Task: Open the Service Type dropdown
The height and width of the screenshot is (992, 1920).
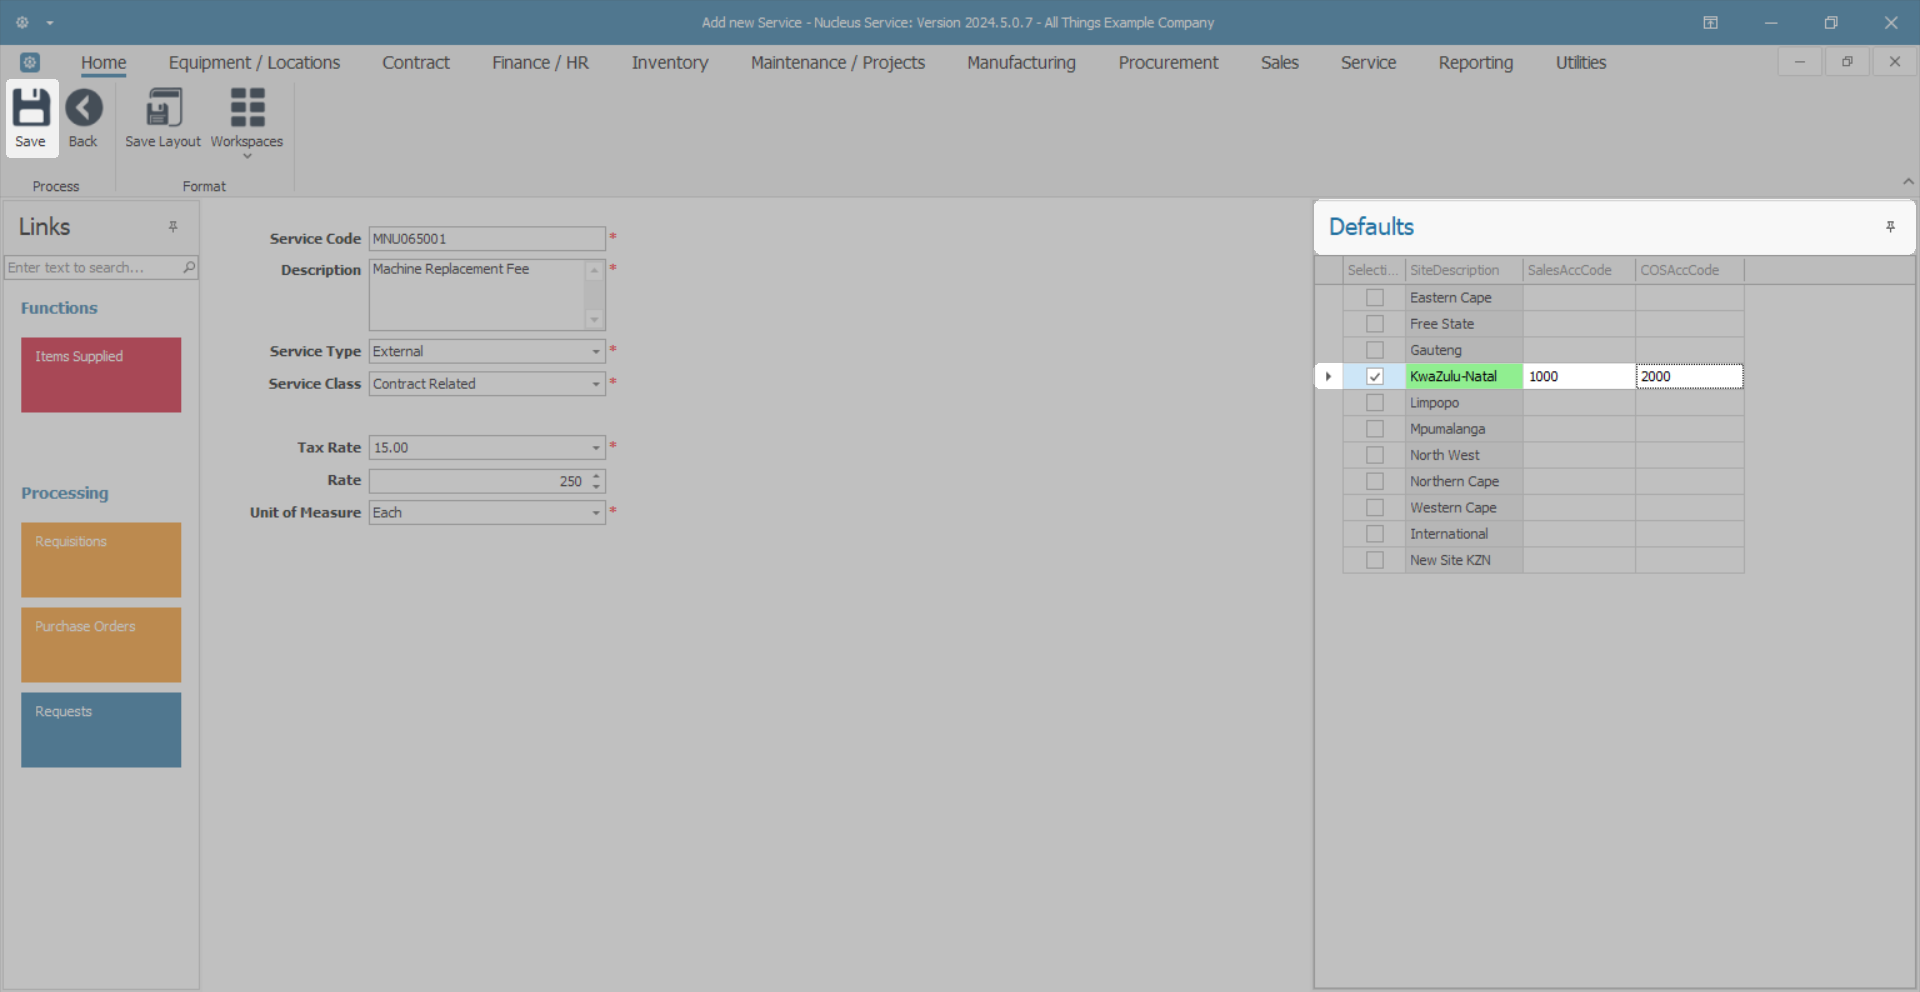Action: (x=596, y=352)
